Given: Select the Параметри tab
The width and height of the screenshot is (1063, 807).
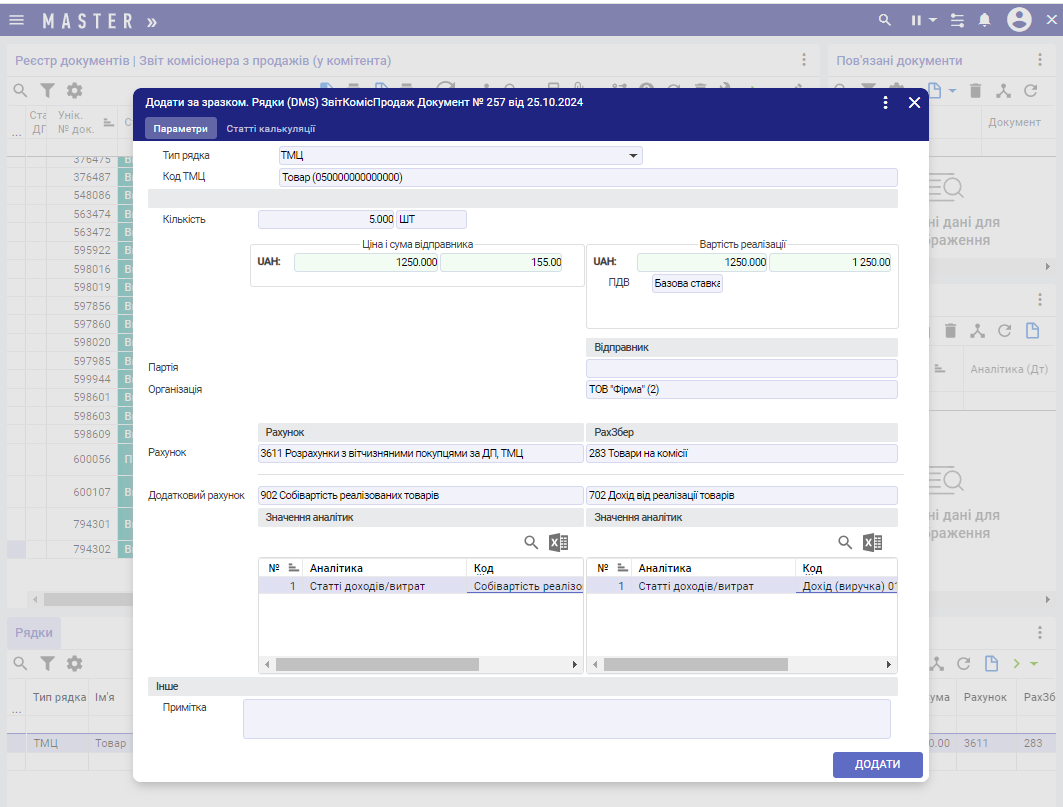Looking at the screenshot, I should 180,128.
